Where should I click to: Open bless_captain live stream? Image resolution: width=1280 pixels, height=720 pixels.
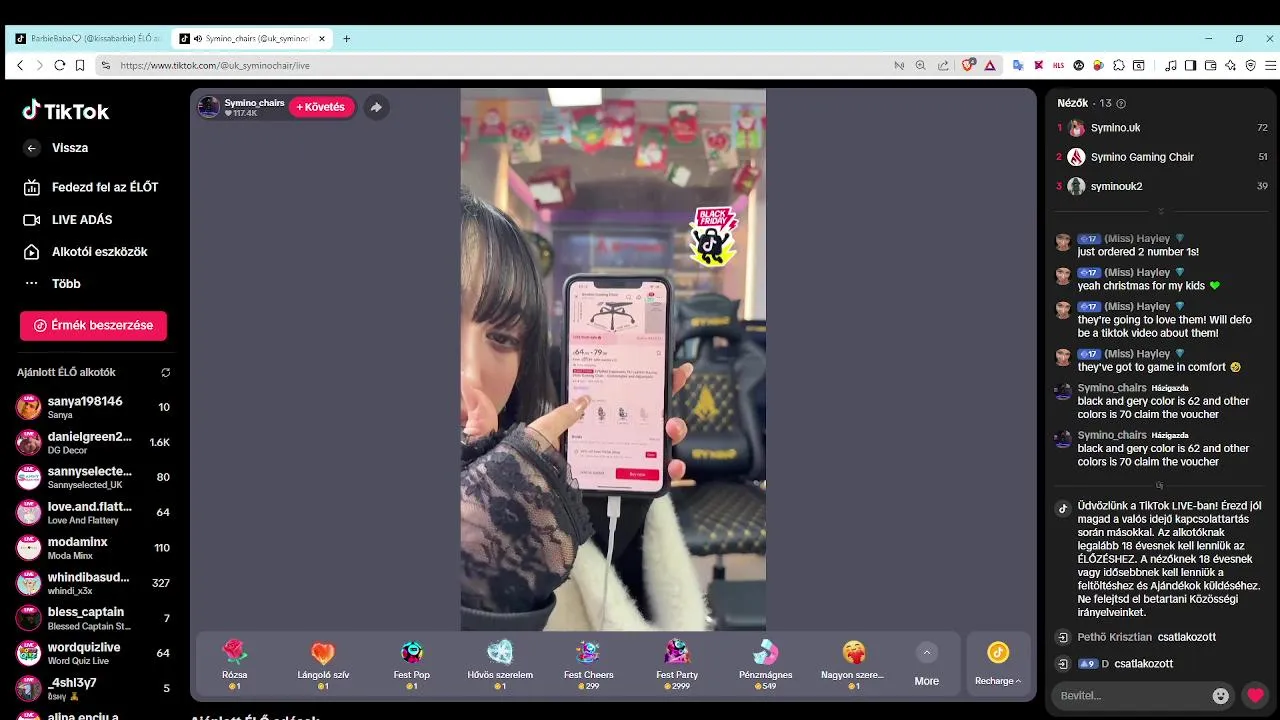click(93, 618)
